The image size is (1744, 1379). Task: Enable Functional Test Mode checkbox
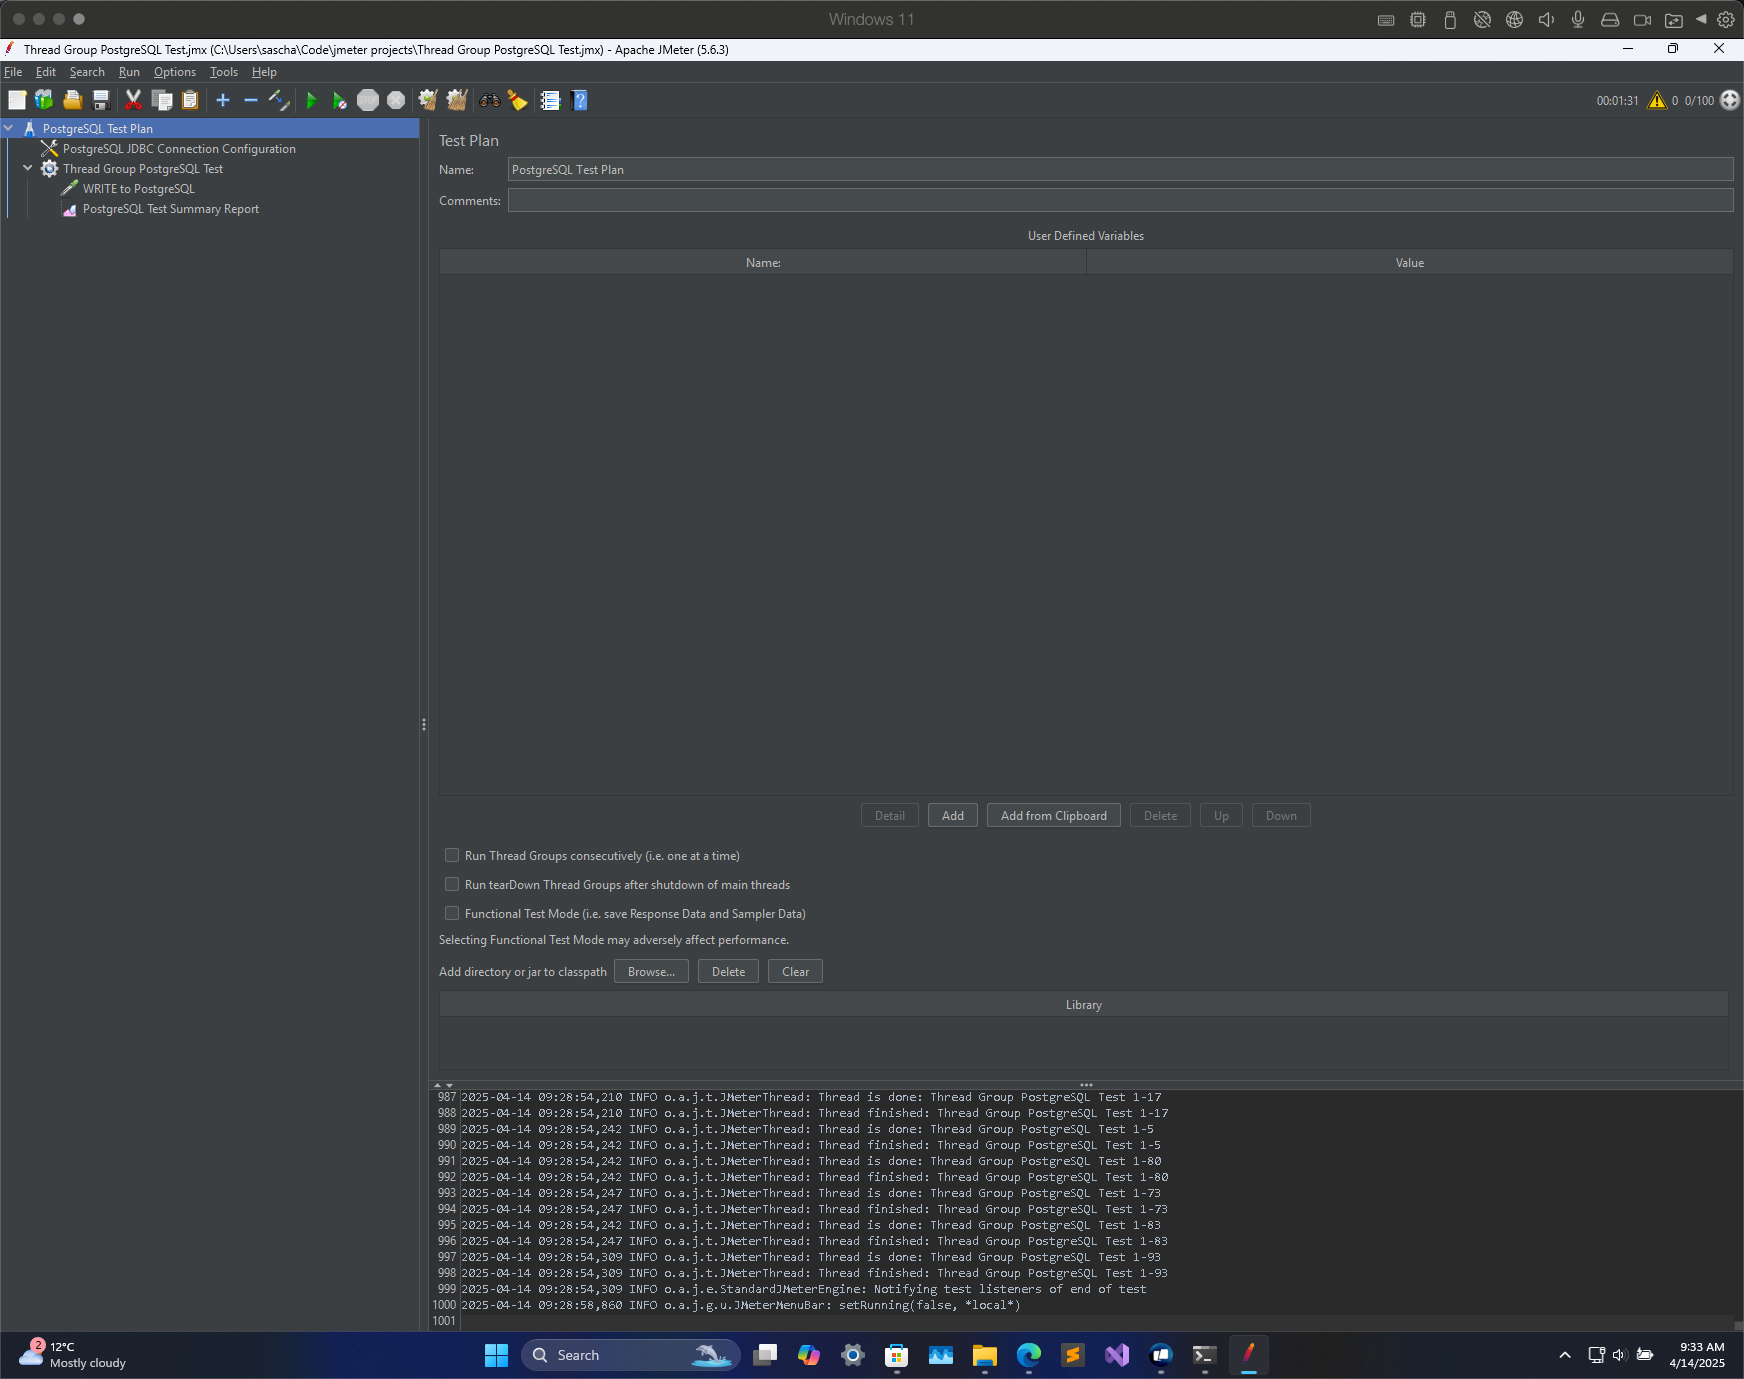452,913
